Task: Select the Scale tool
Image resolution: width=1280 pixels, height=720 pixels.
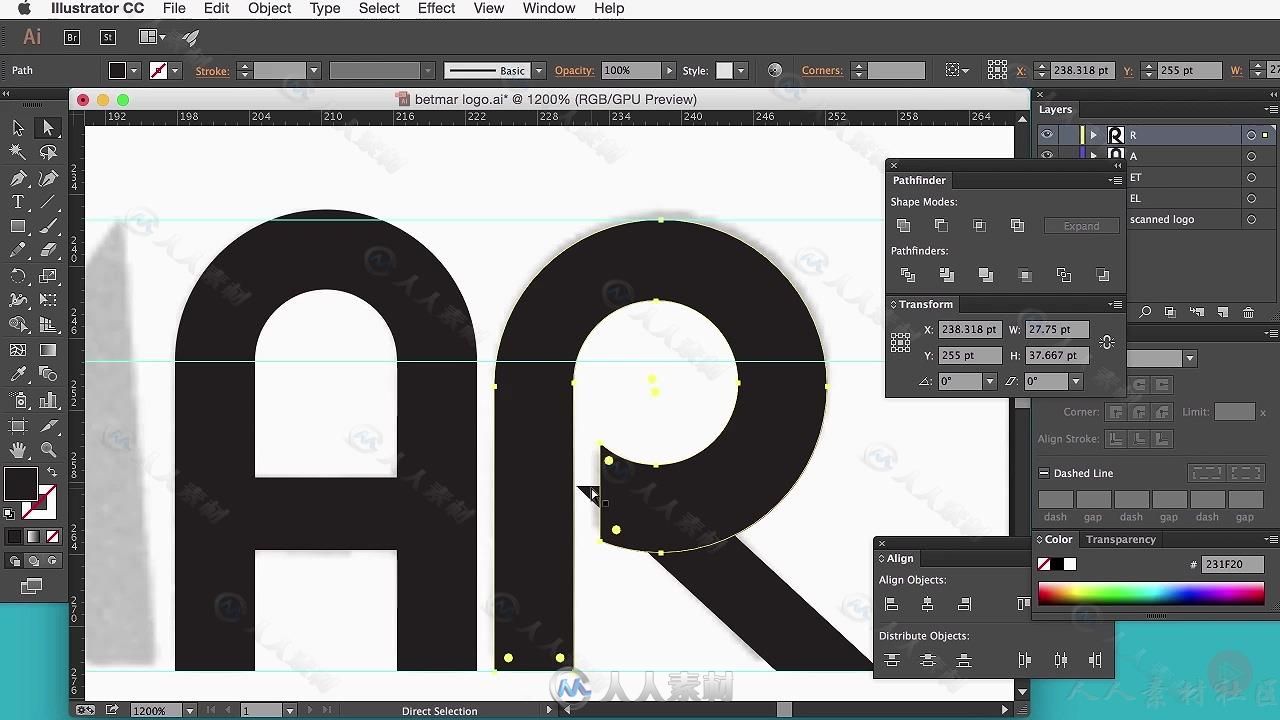Action: coord(48,276)
